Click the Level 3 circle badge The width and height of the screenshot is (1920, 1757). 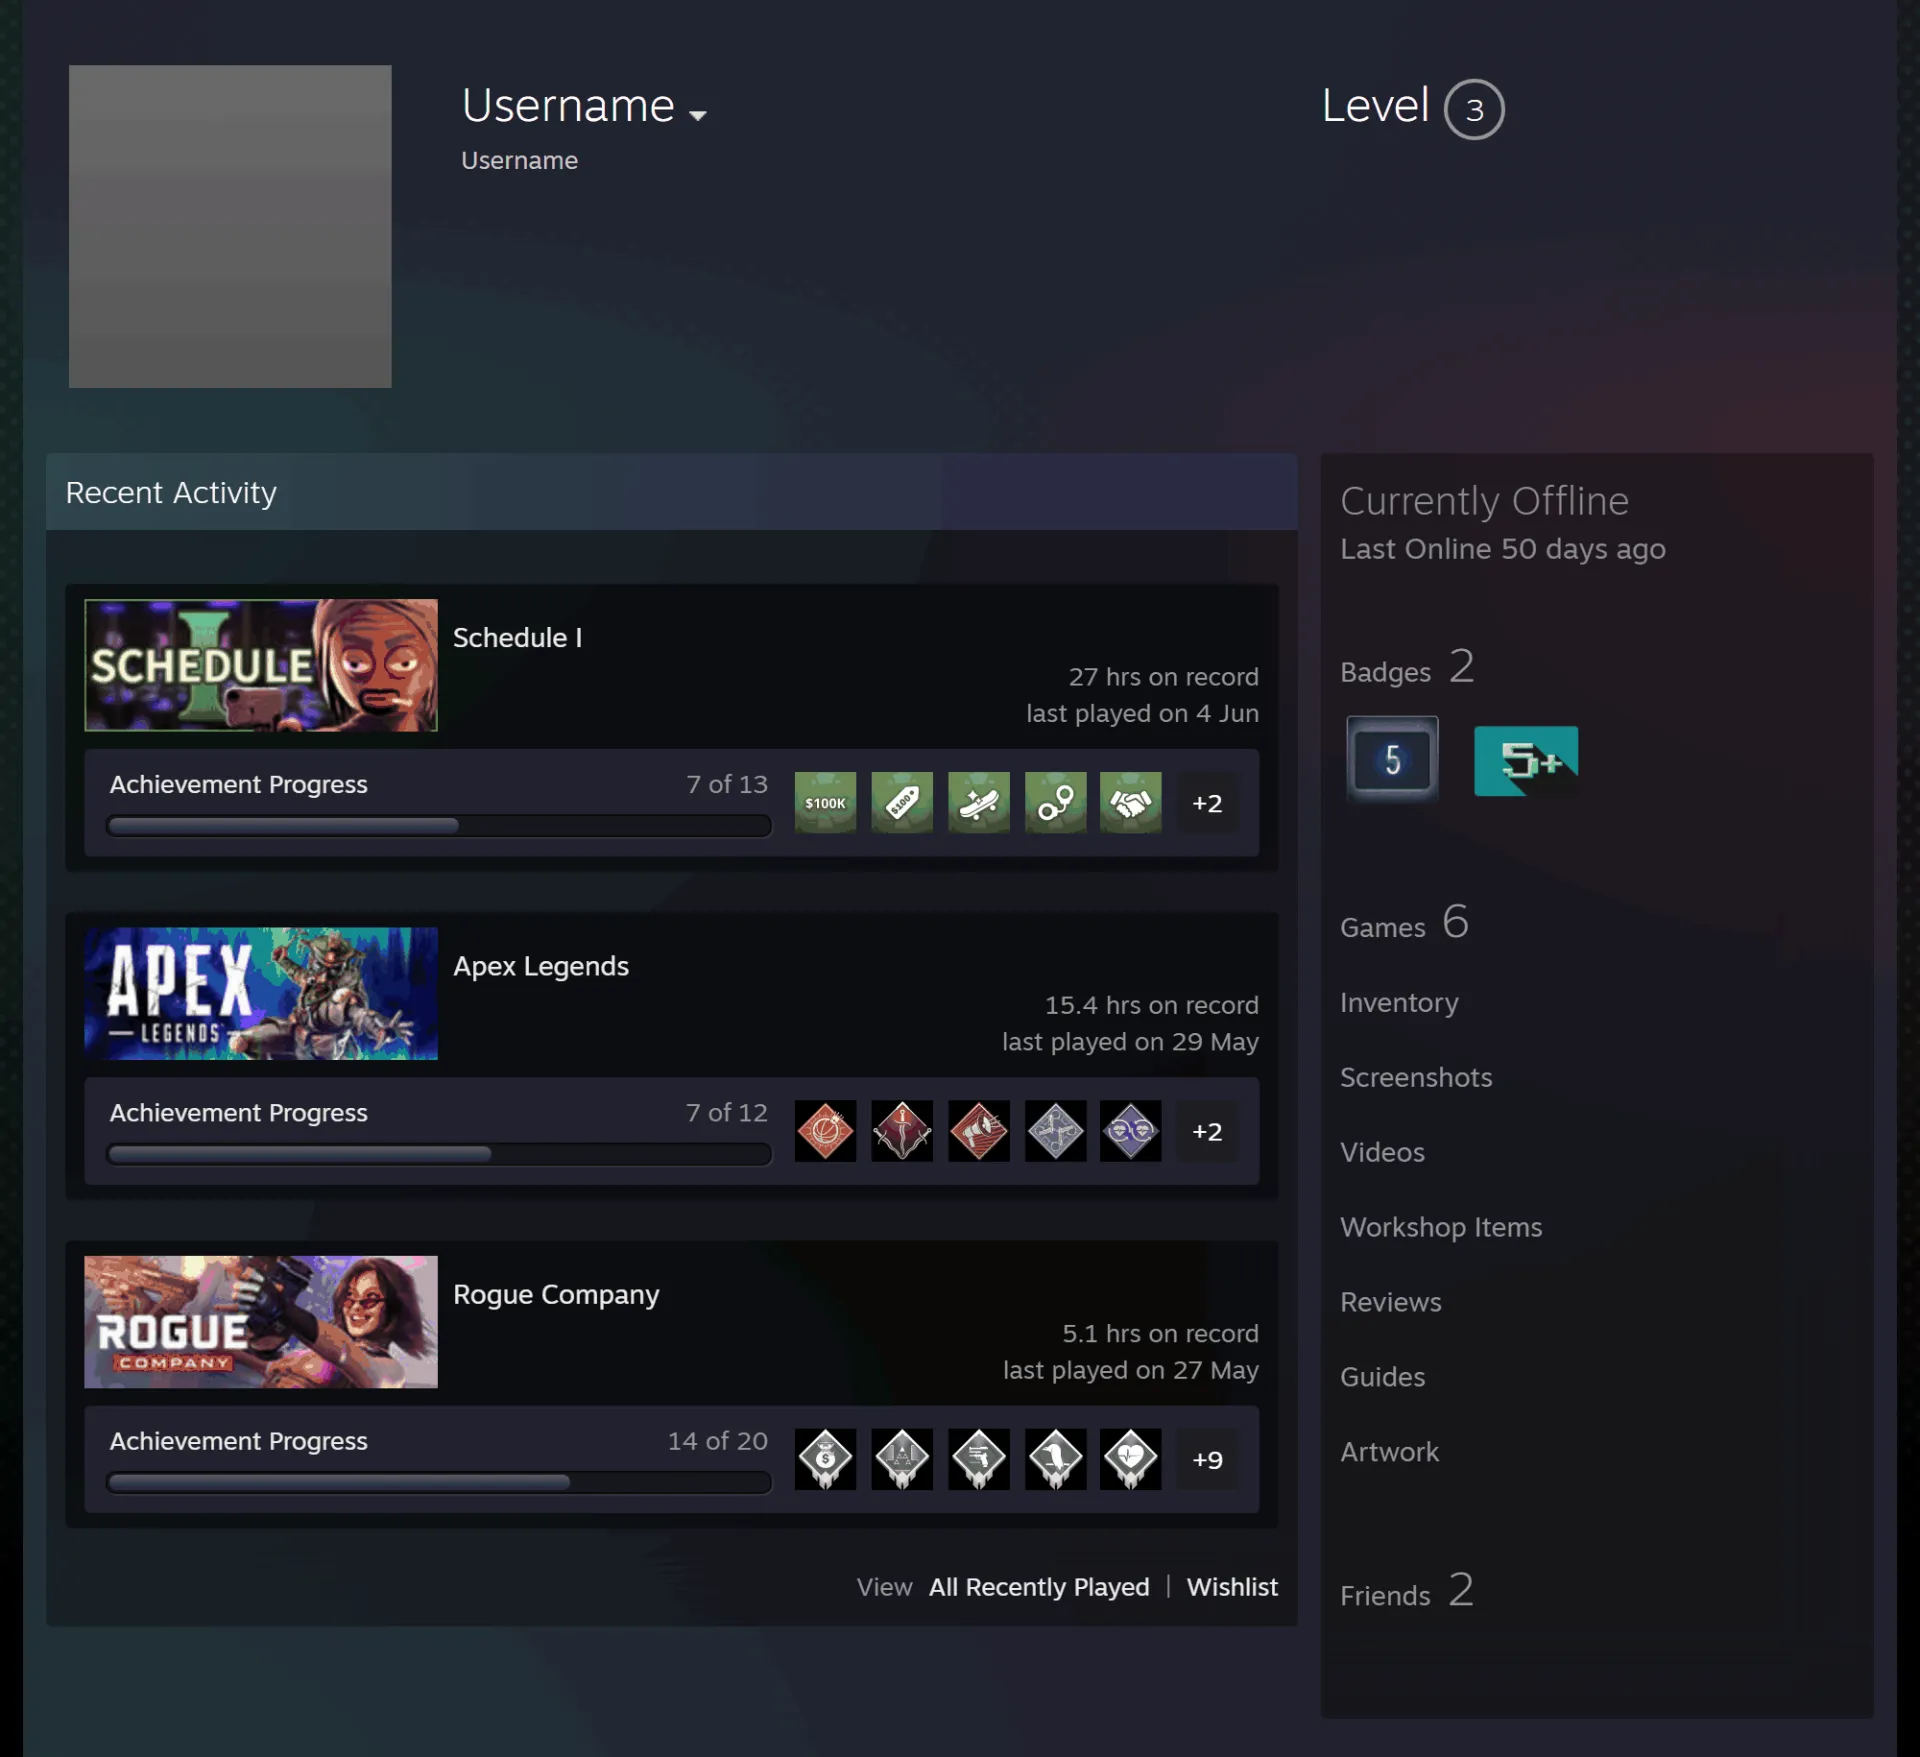pos(1474,109)
